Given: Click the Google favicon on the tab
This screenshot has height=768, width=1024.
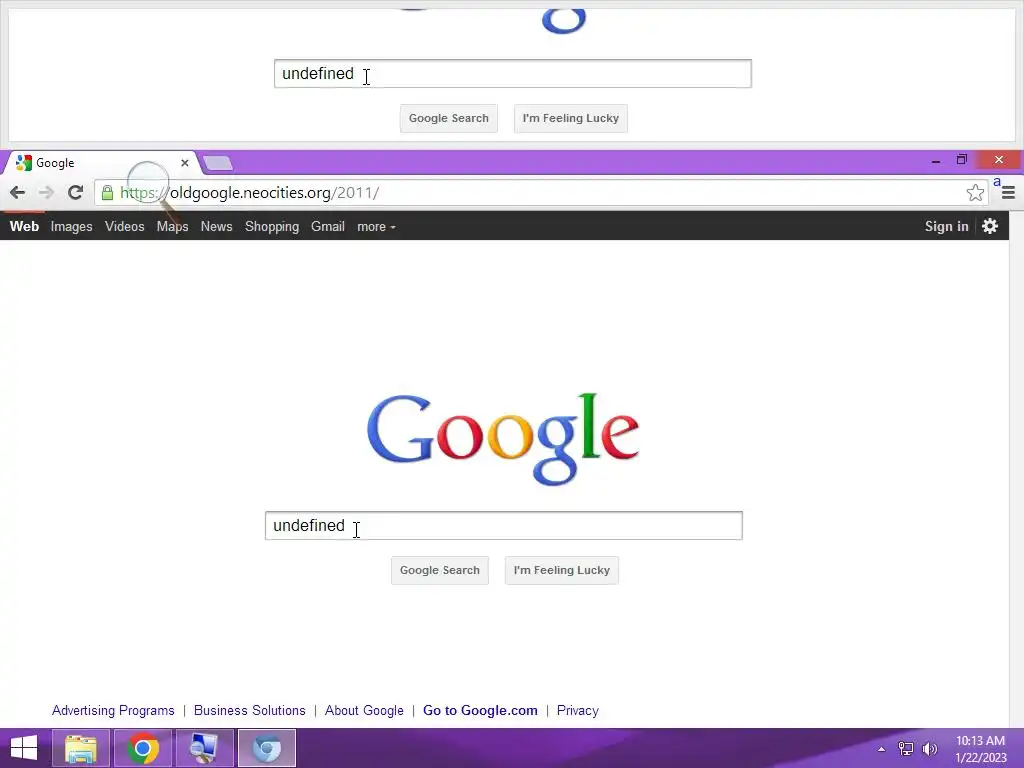Looking at the screenshot, I should (x=24, y=163).
